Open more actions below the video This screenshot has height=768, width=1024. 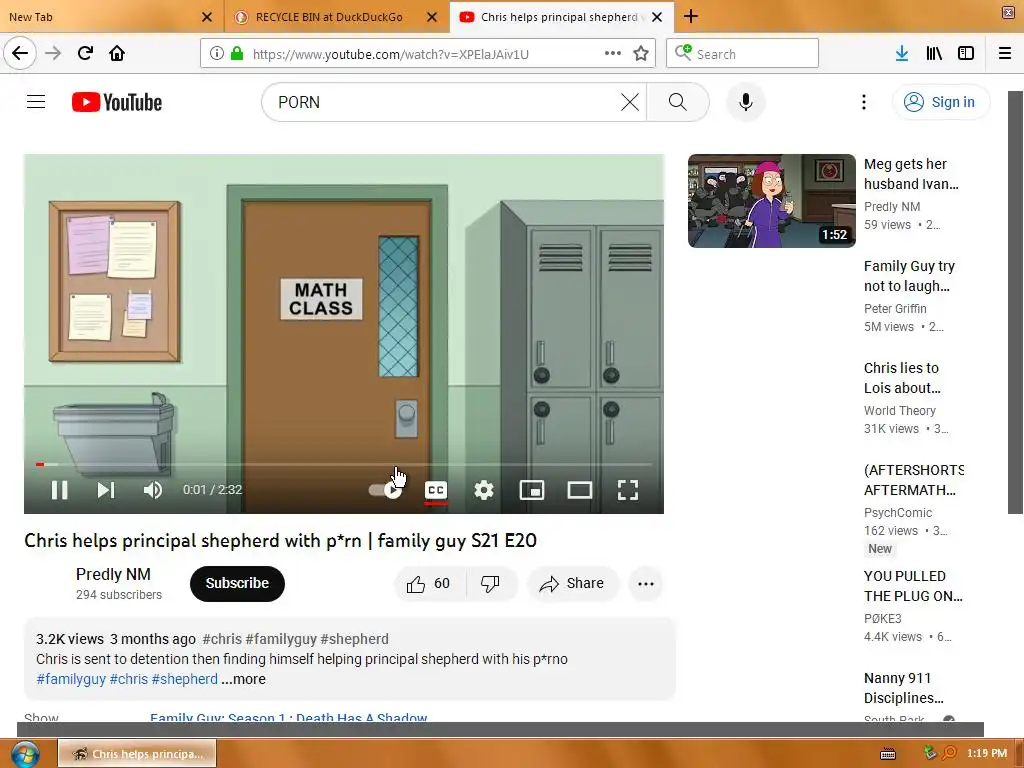pos(646,584)
